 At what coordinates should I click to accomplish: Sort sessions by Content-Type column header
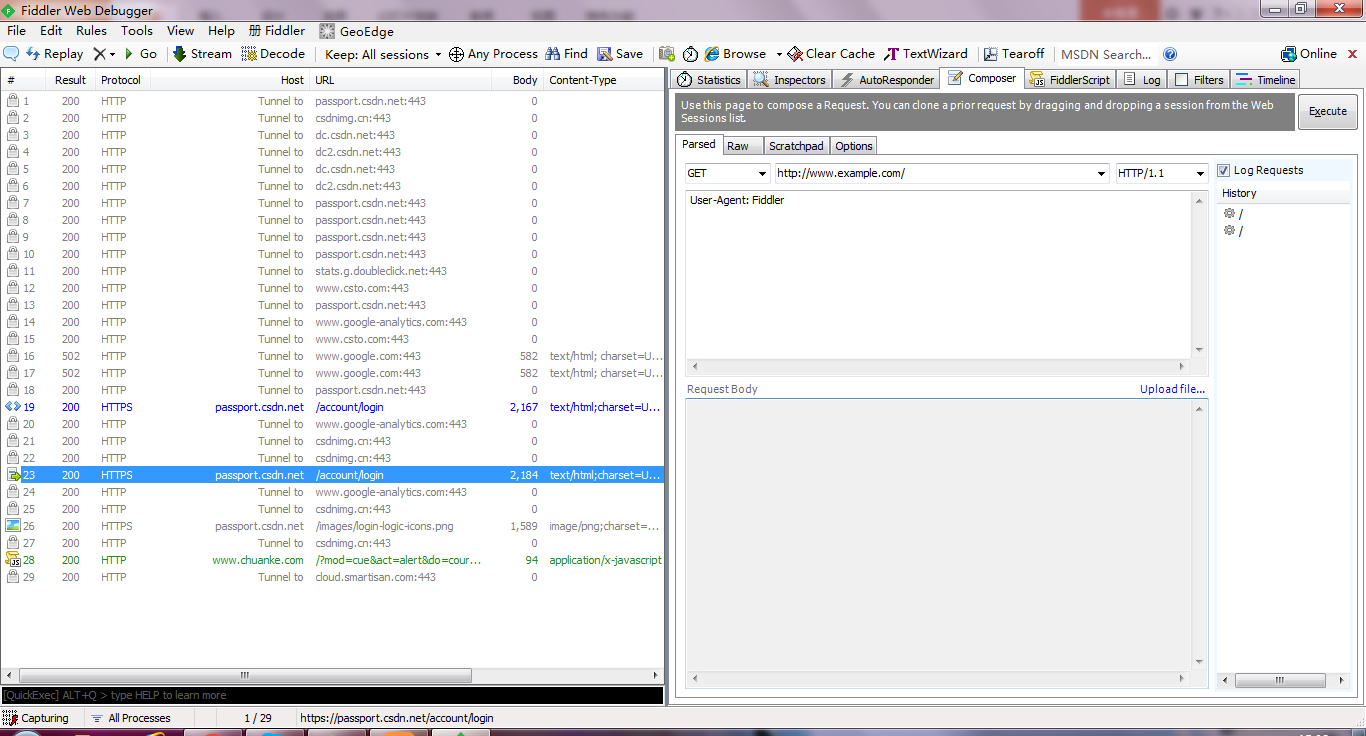coord(603,80)
